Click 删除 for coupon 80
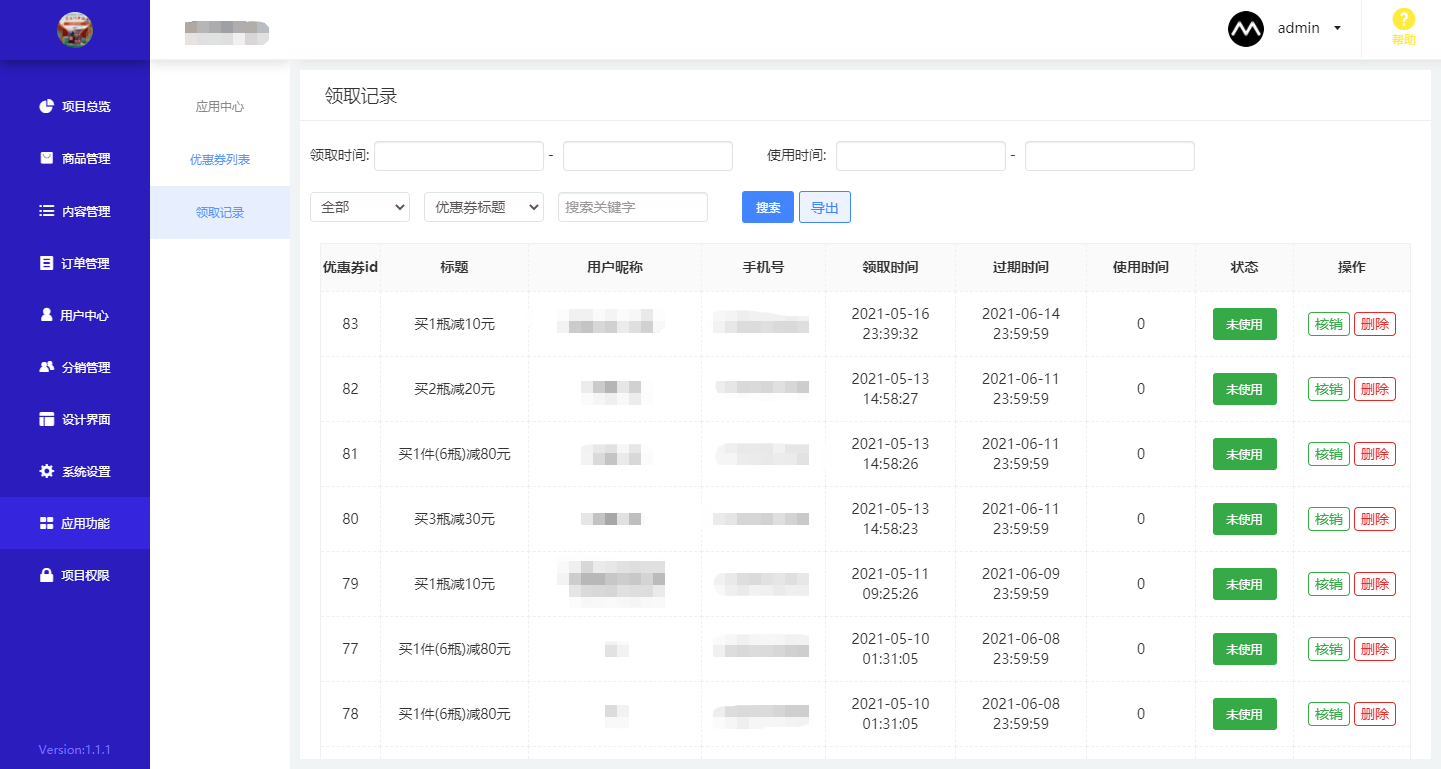The height and width of the screenshot is (769, 1441). pyautogui.click(x=1375, y=519)
